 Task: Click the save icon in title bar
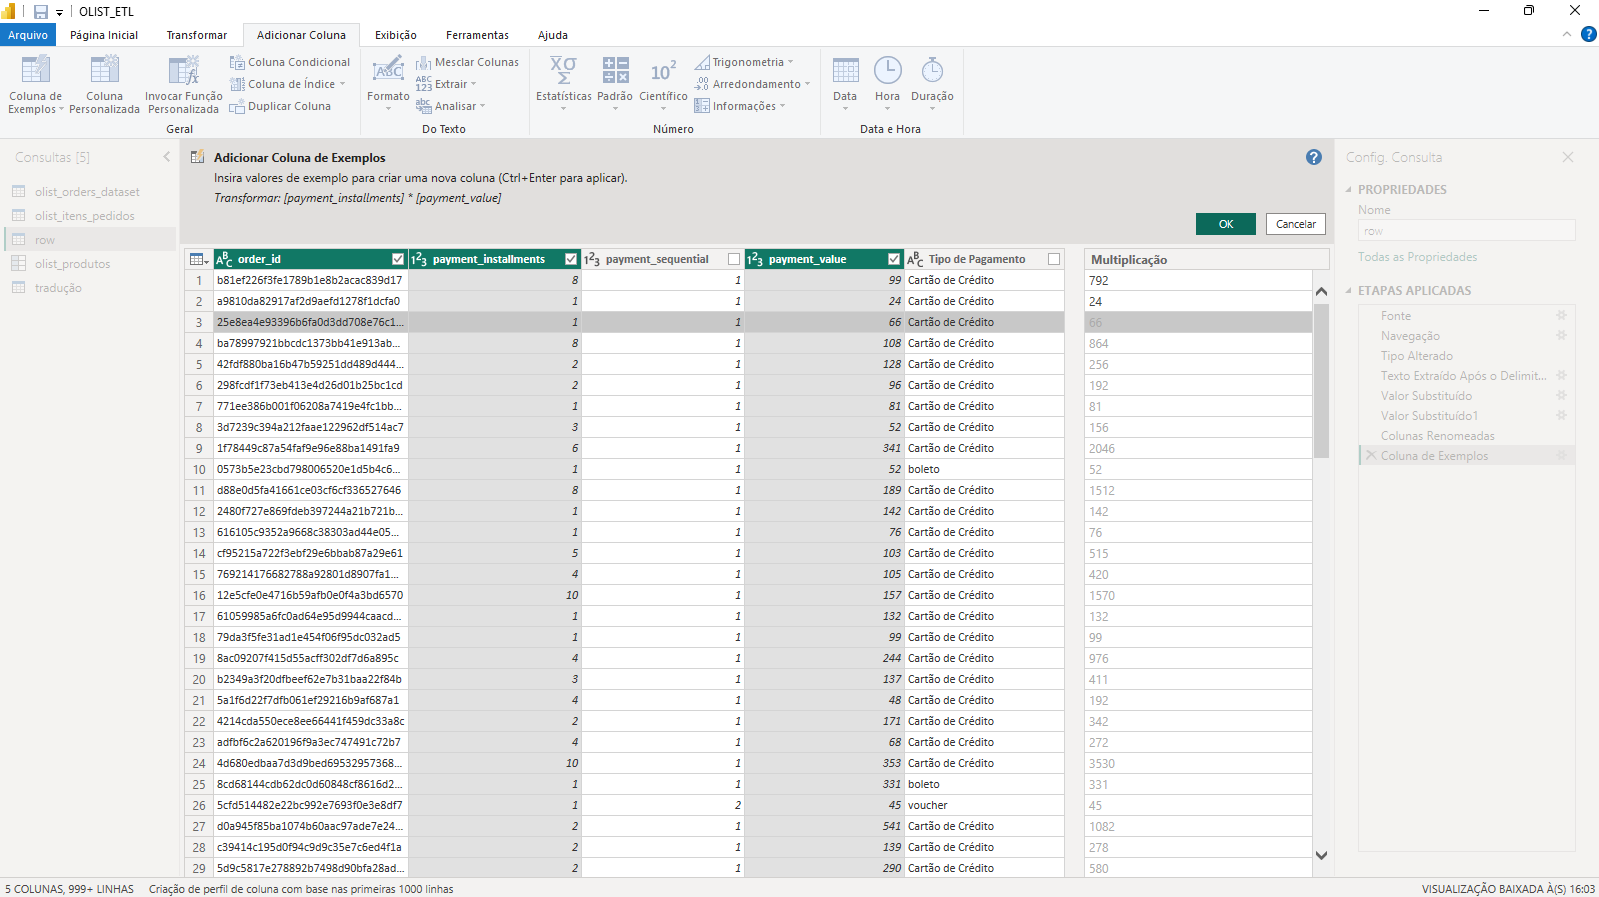[x=41, y=11]
